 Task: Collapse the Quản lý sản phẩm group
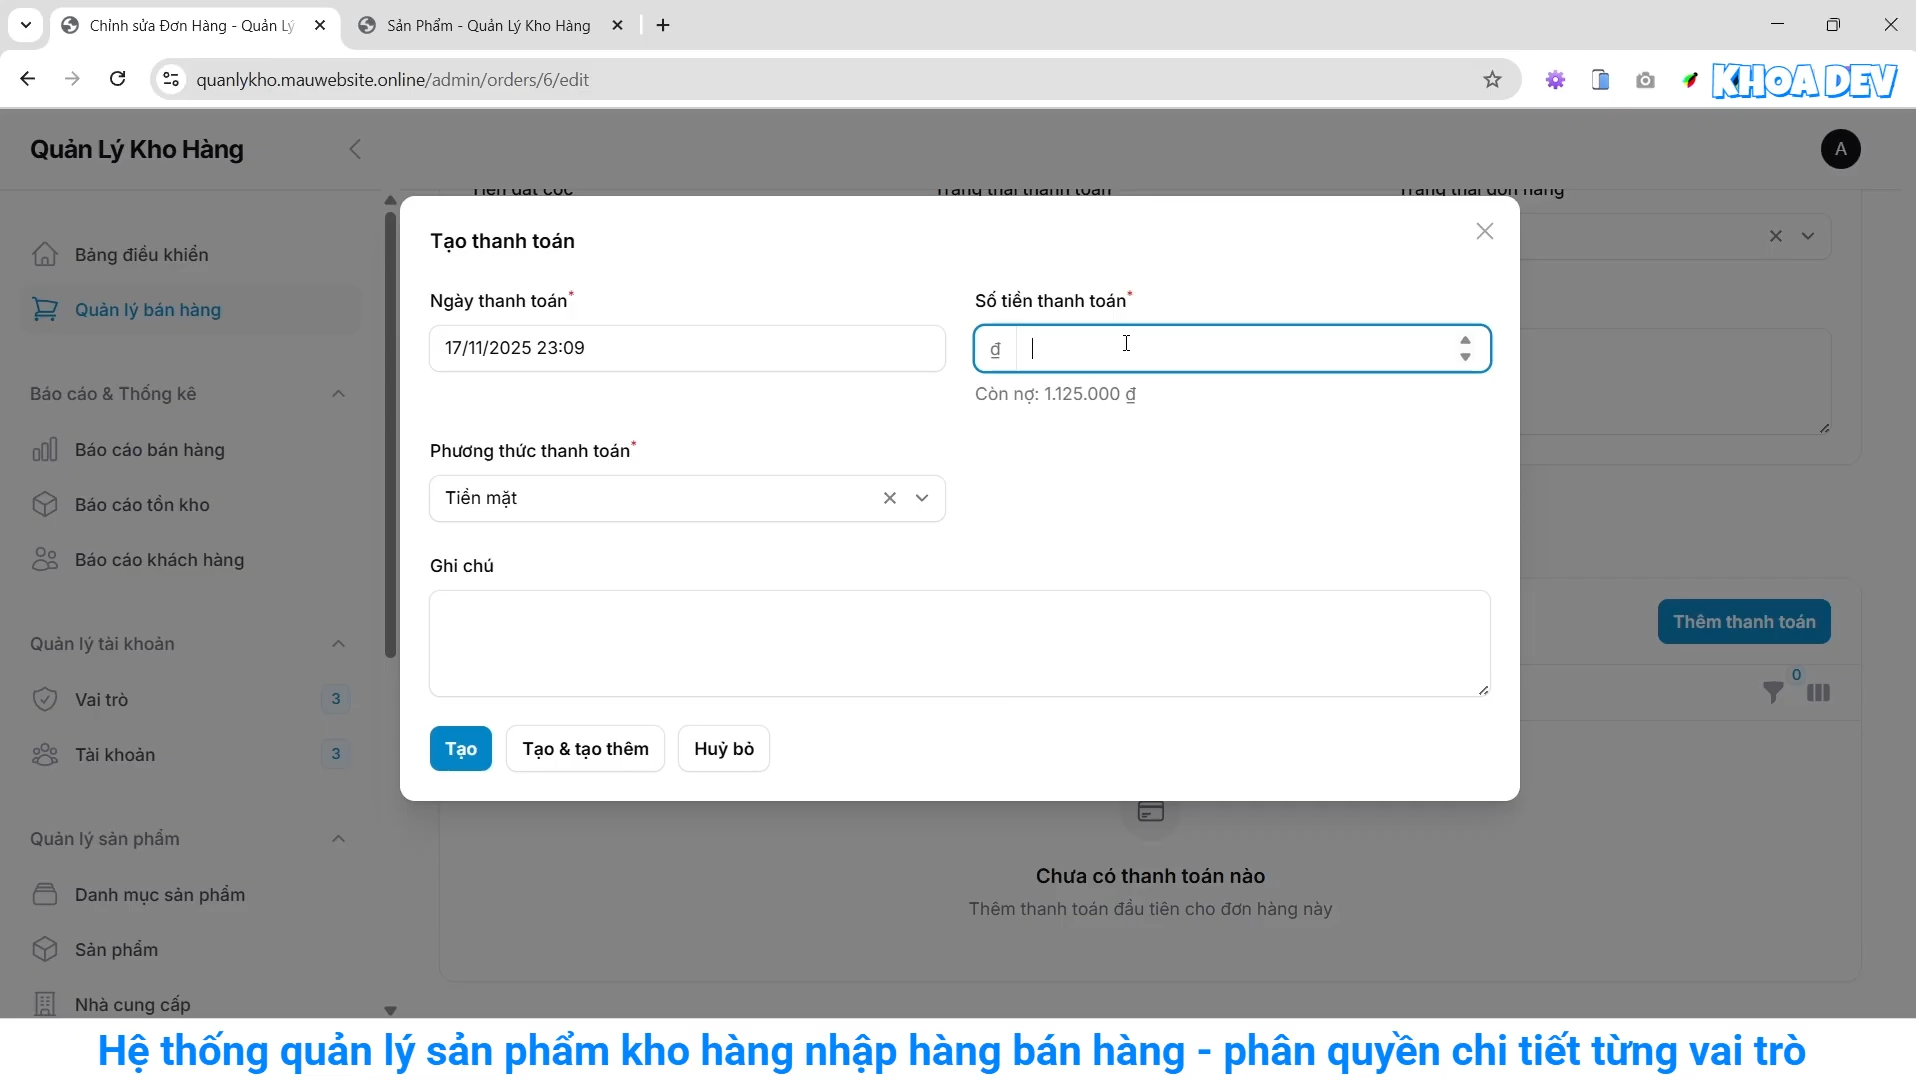[338, 839]
